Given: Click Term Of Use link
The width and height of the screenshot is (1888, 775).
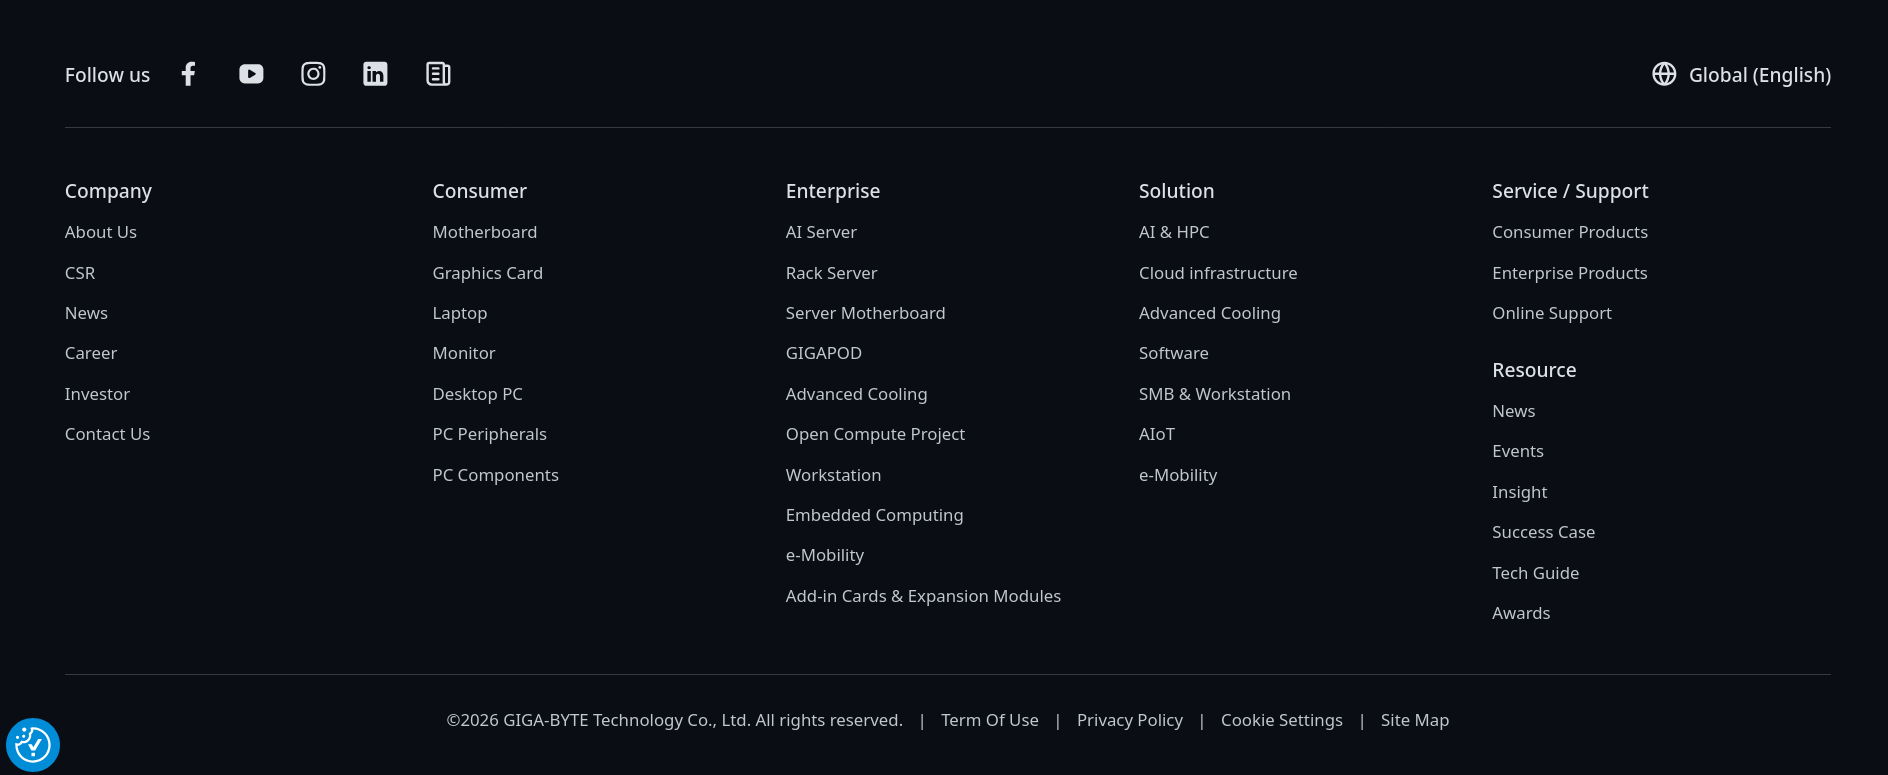Looking at the screenshot, I should 989,720.
